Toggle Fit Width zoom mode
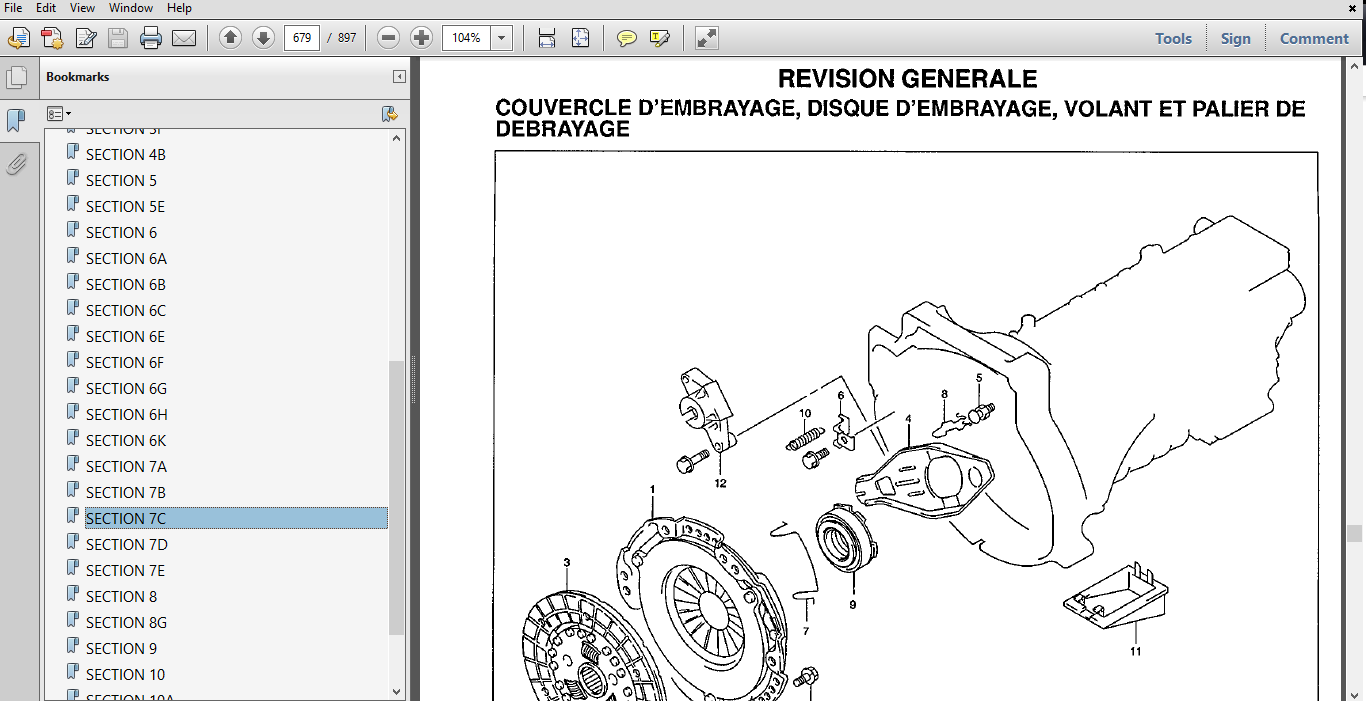Image resolution: width=1366 pixels, height=701 pixels. [546, 38]
